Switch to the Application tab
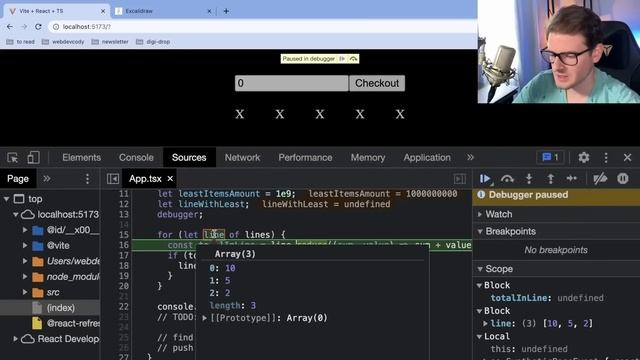This screenshot has width=640, height=360. click(427, 158)
